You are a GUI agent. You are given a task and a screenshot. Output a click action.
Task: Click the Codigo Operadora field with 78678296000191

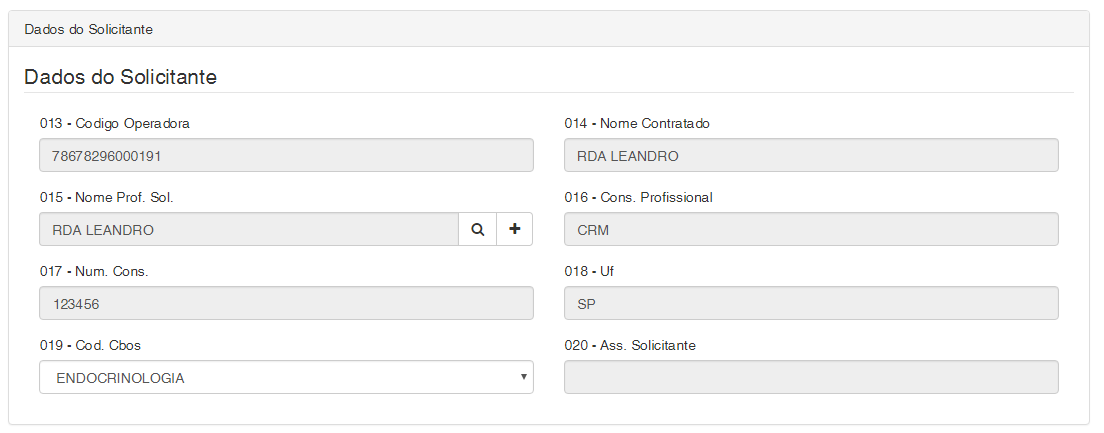(286, 156)
